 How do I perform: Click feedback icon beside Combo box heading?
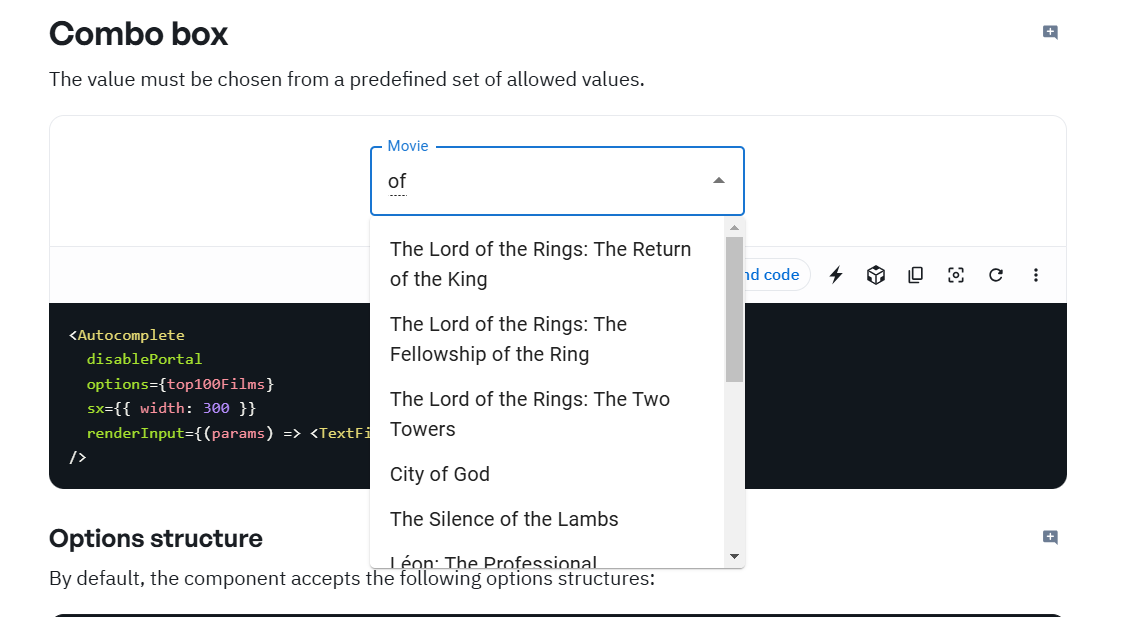pyautogui.click(x=1050, y=32)
